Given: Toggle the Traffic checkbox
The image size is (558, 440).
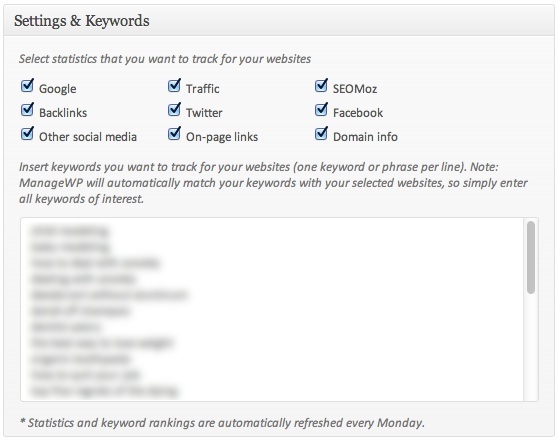Looking at the screenshot, I should [x=174, y=86].
